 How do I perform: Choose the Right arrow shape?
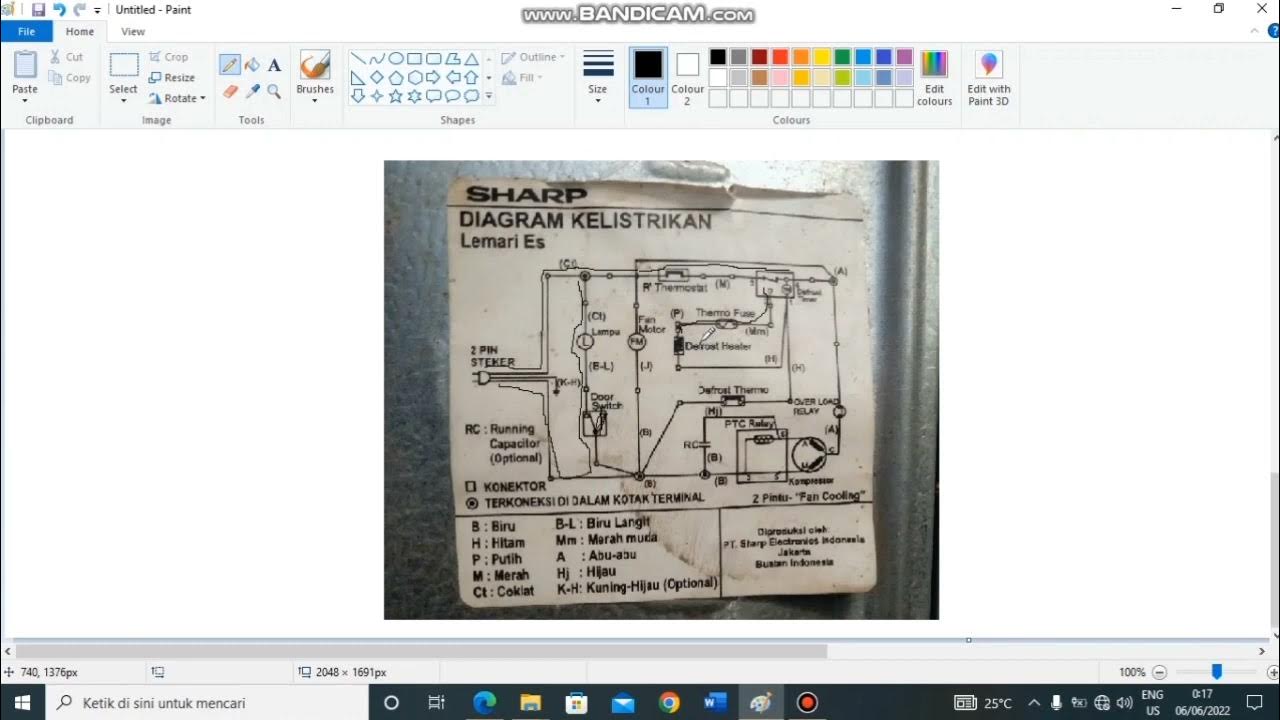433,77
